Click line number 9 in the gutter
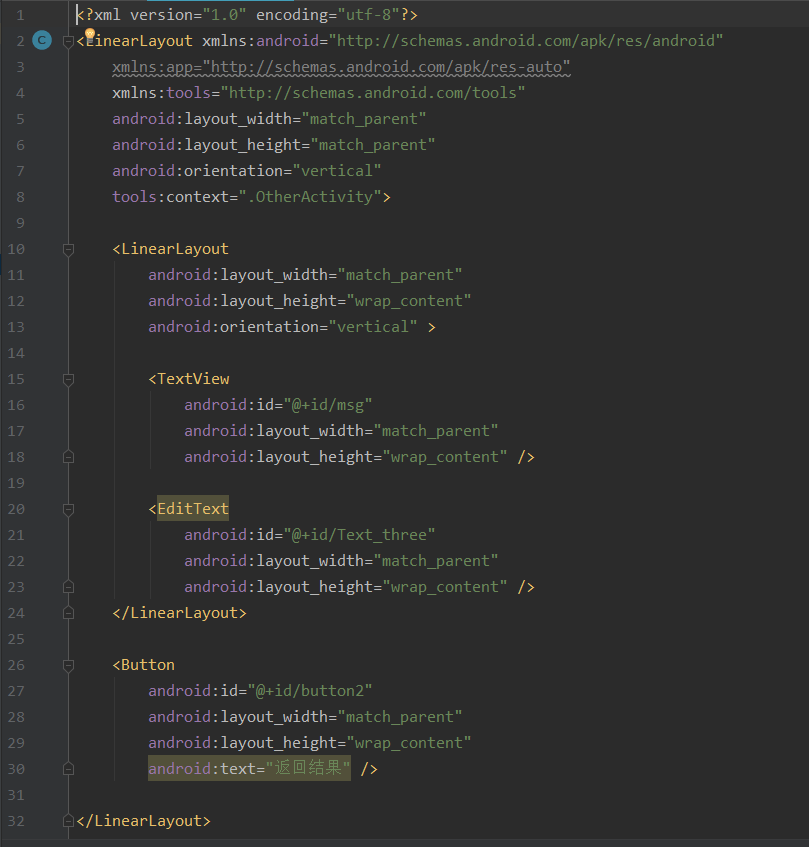 [x=20, y=223]
